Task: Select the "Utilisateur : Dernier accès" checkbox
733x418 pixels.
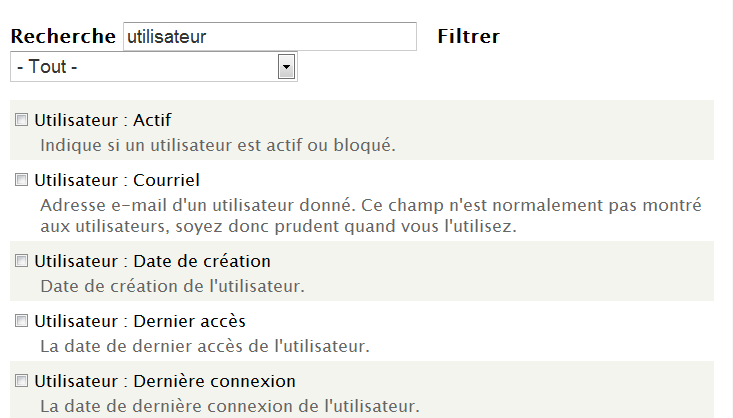Action: [21, 322]
